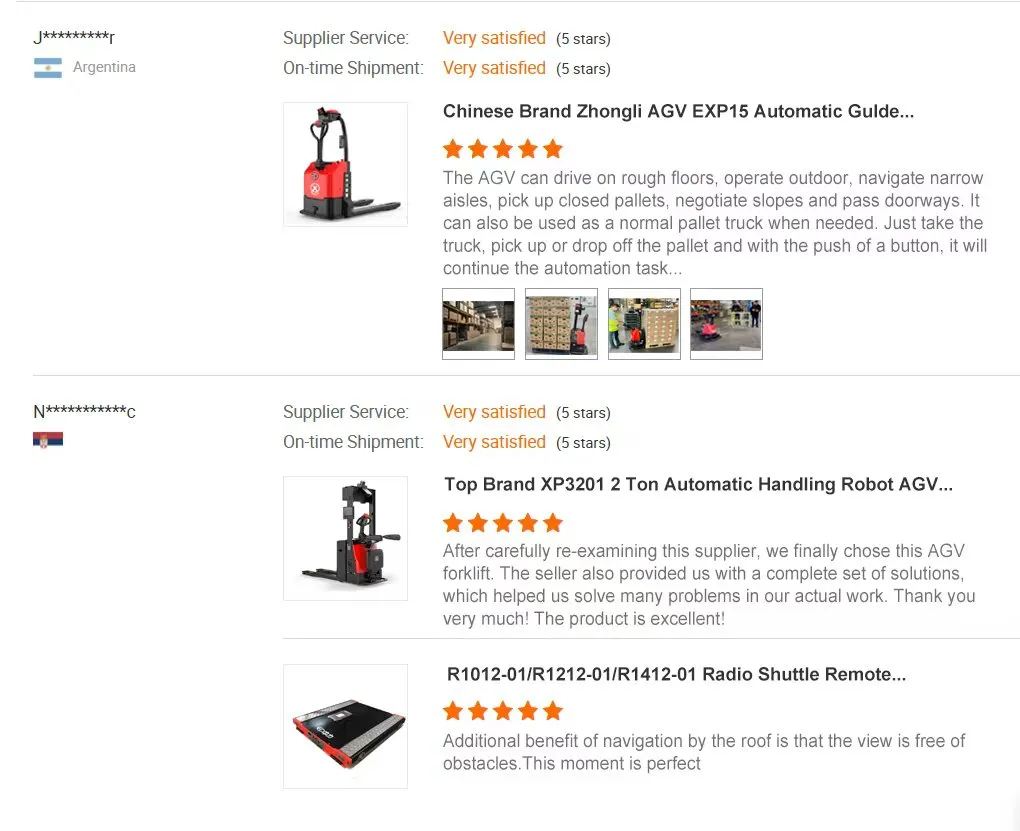Image resolution: width=1020 pixels, height=831 pixels.
Task: Click reviewer name J*********r
Action: (74, 38)
